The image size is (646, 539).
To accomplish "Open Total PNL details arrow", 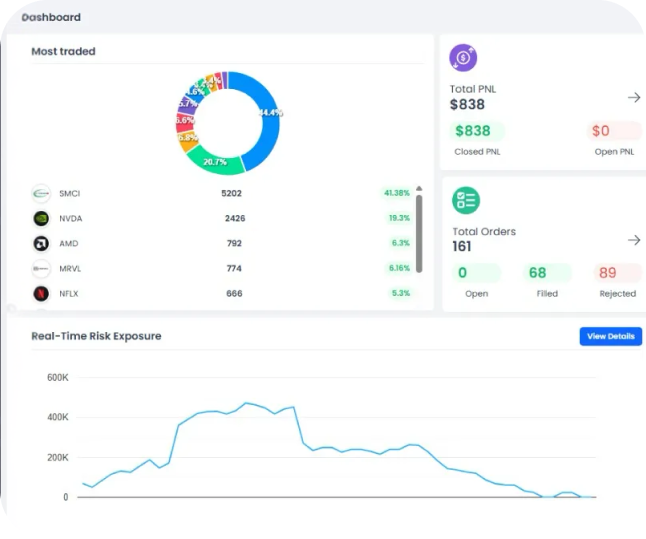I will point(633,97).
